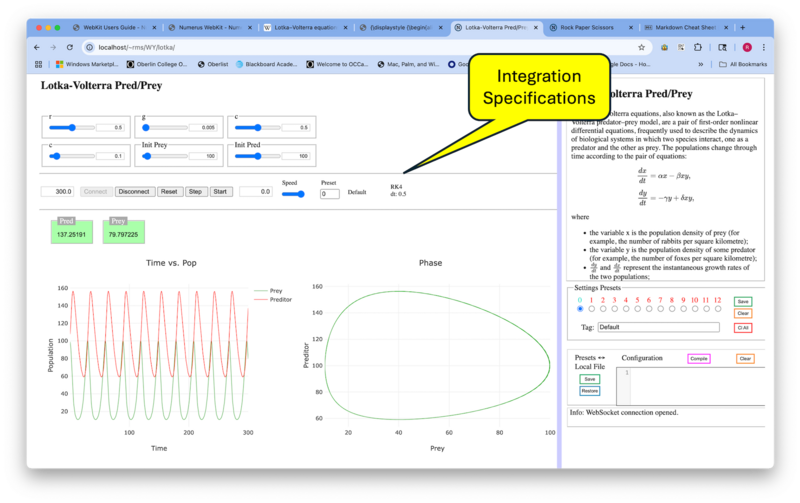Screen dimensions: 800x503
Task: Reload the page with the browser refresh icon
Action: [x=70, y=47]
